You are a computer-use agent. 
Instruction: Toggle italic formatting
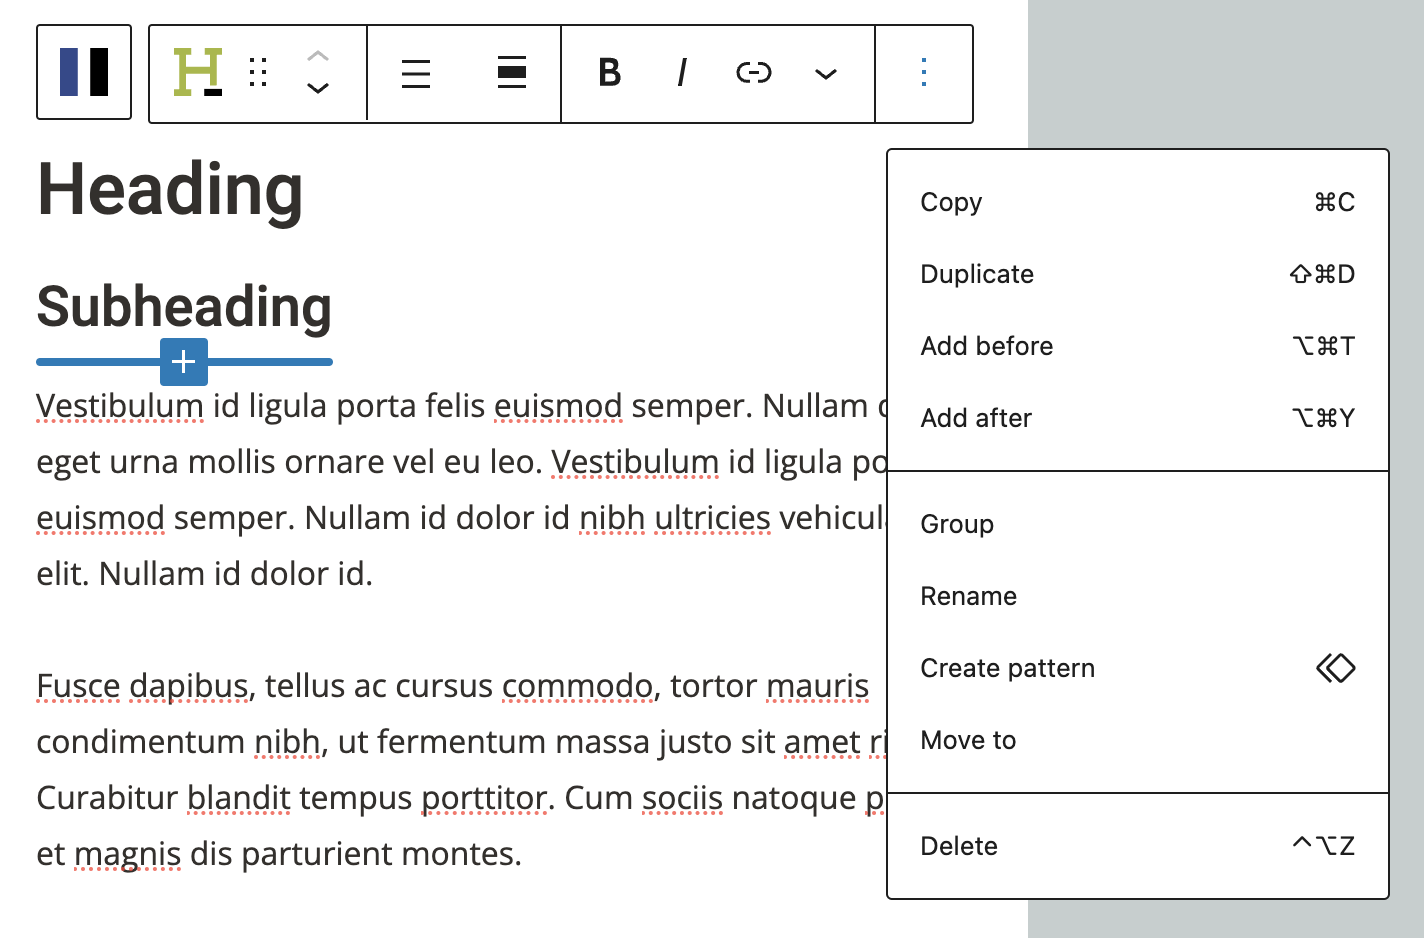[682, 73]
